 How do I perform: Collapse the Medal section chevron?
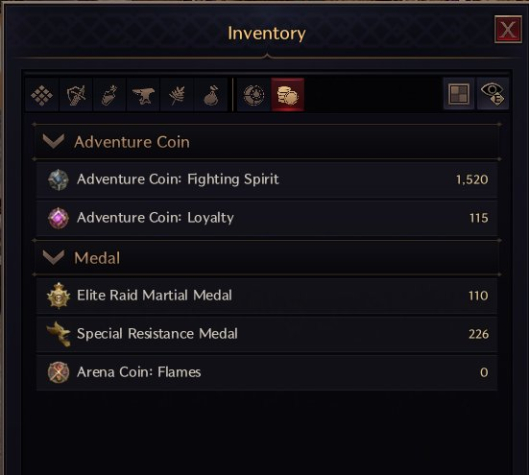[x=53, y=258]
